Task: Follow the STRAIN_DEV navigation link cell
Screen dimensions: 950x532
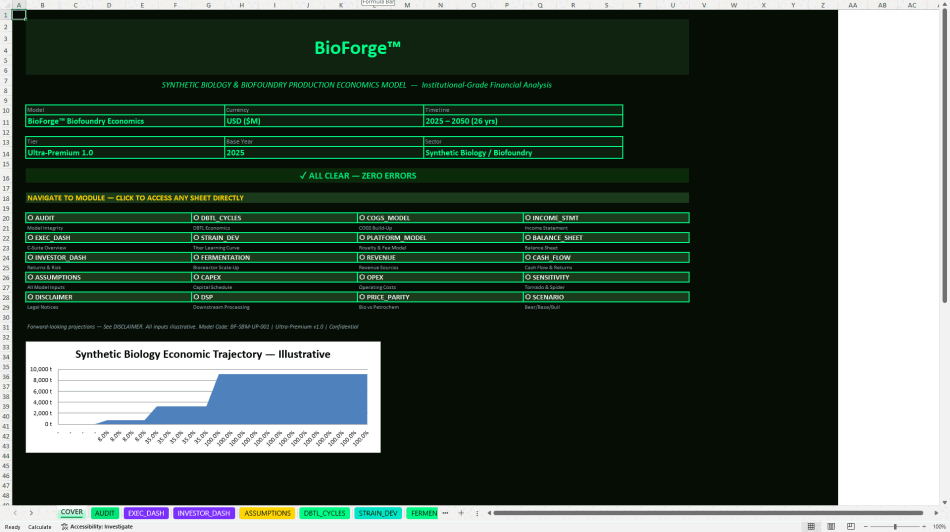Action: (274, 238)
